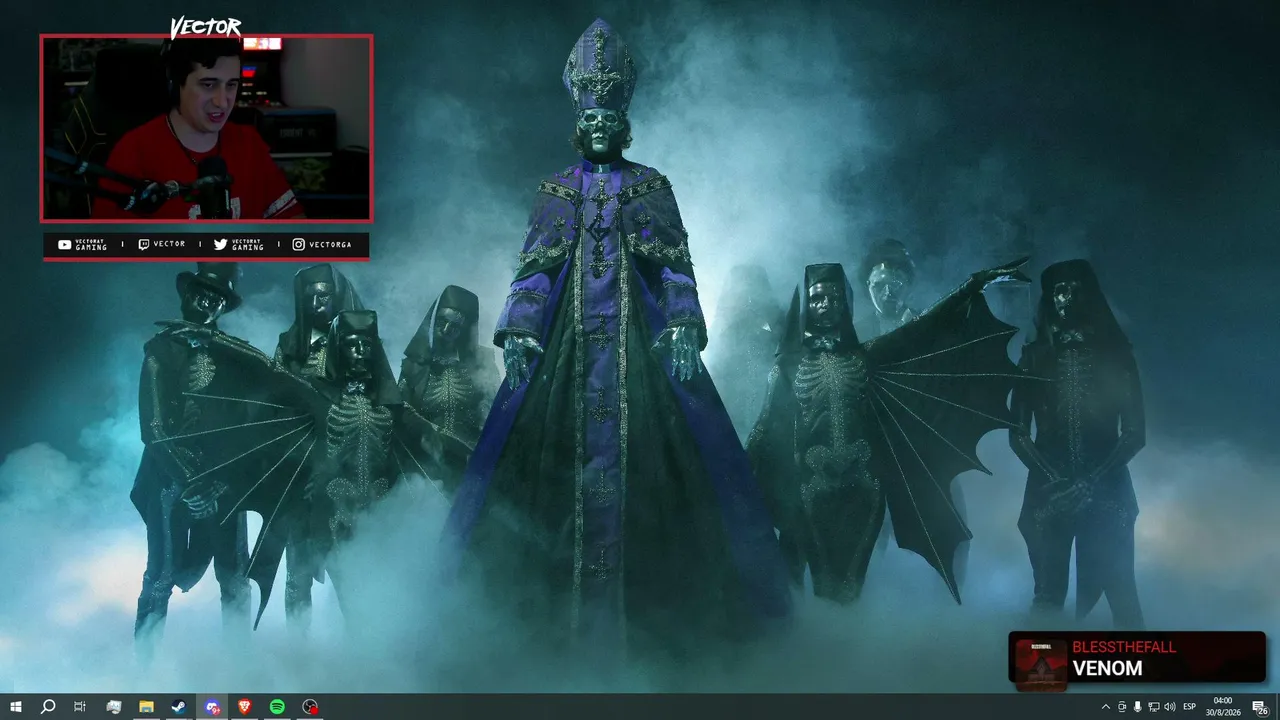Open the clock and date flyout

[x=1222, y=707]
